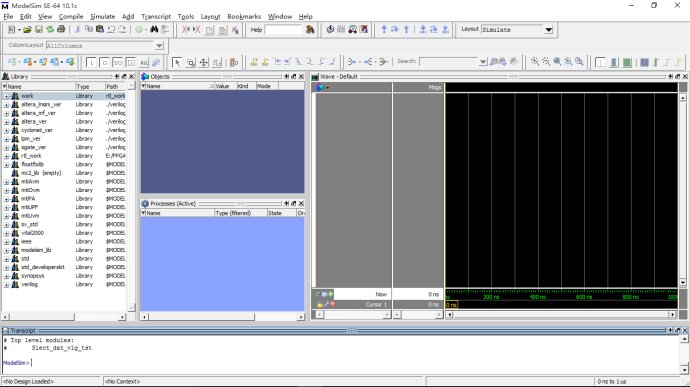Viewport: 690px width, 387px height.
Task: Click the Find Previous Transition icon
Action: point(277,62)
